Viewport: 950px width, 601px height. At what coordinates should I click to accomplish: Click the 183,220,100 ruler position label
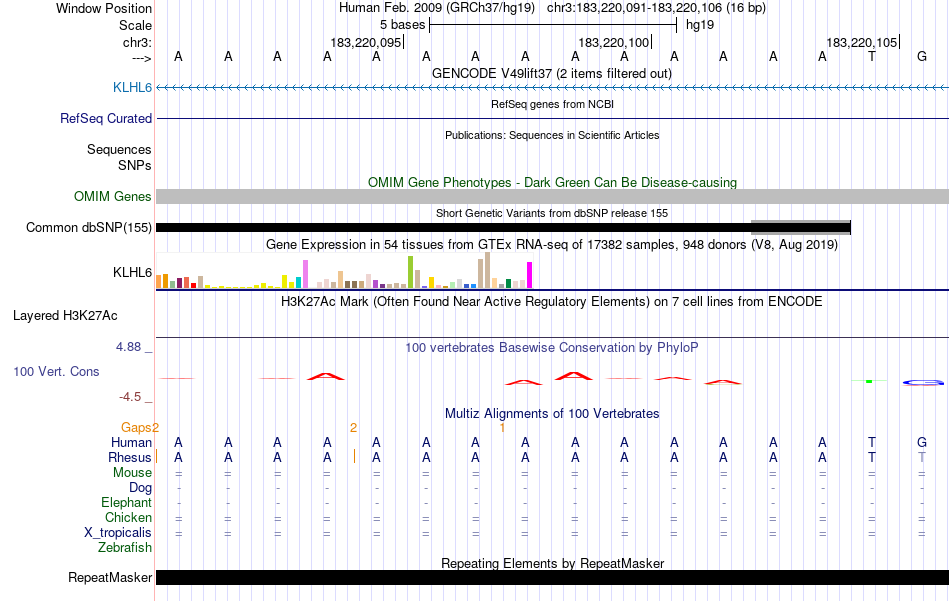[614, 42]
